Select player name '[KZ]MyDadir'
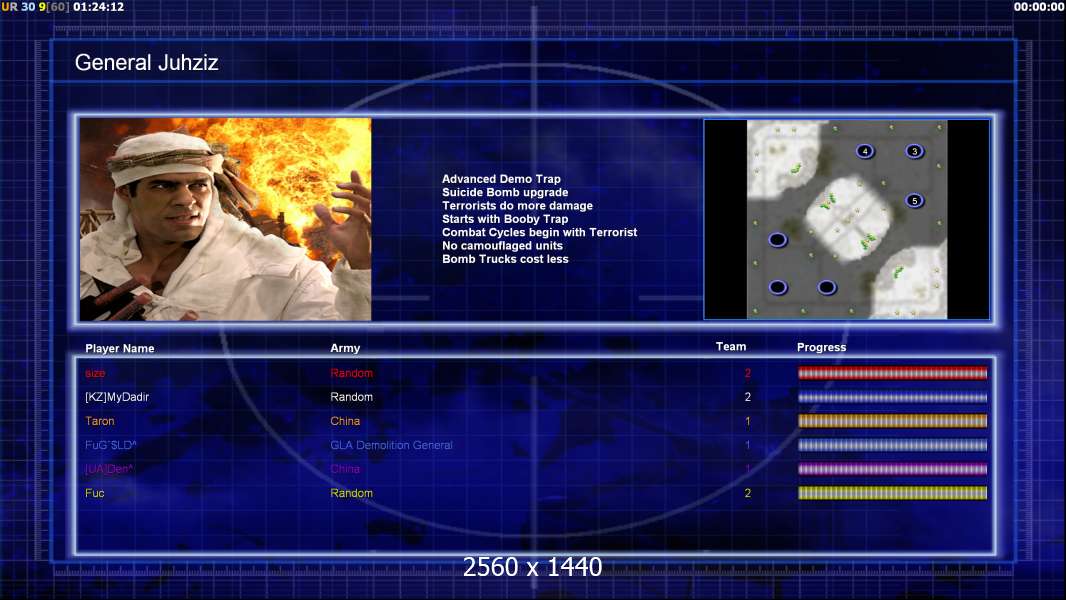Viewport: 1066px width, 600px height. [117, 397]
